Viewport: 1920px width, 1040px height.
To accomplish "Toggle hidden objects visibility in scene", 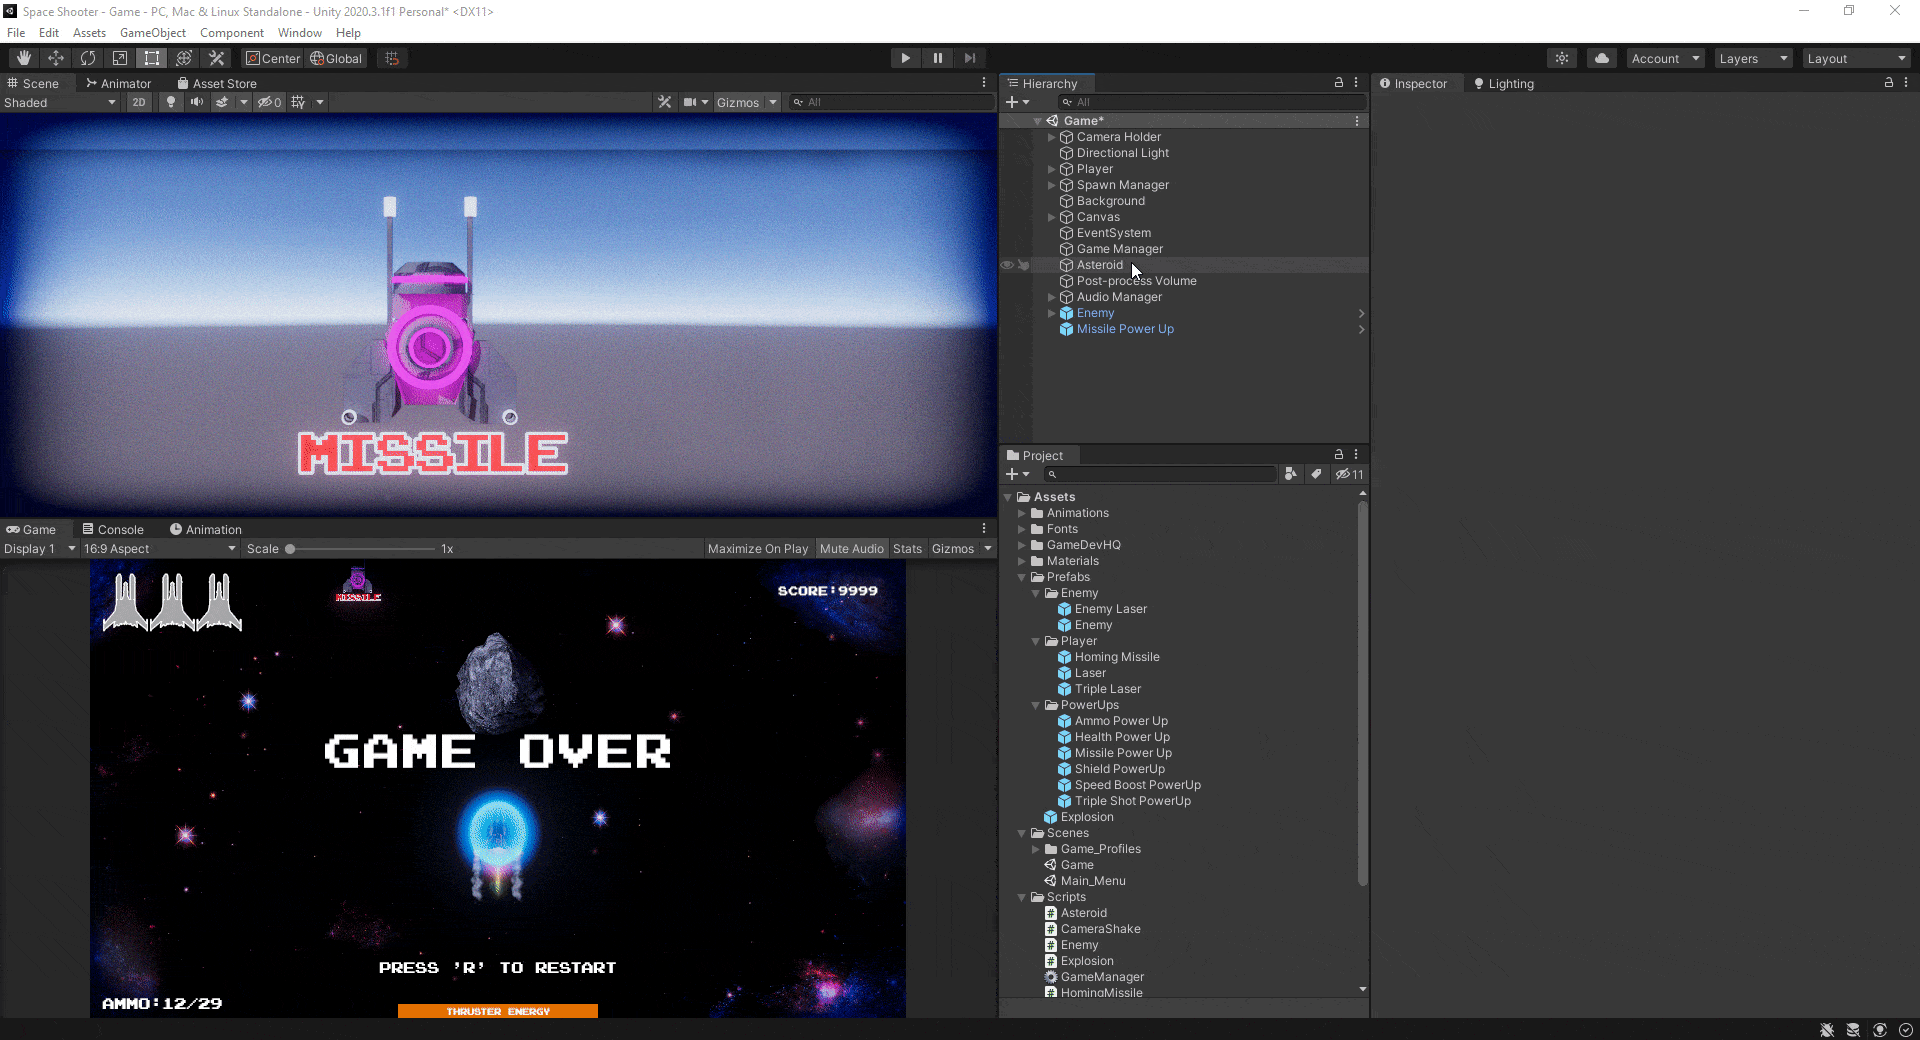I will click(x=269, y=102).
